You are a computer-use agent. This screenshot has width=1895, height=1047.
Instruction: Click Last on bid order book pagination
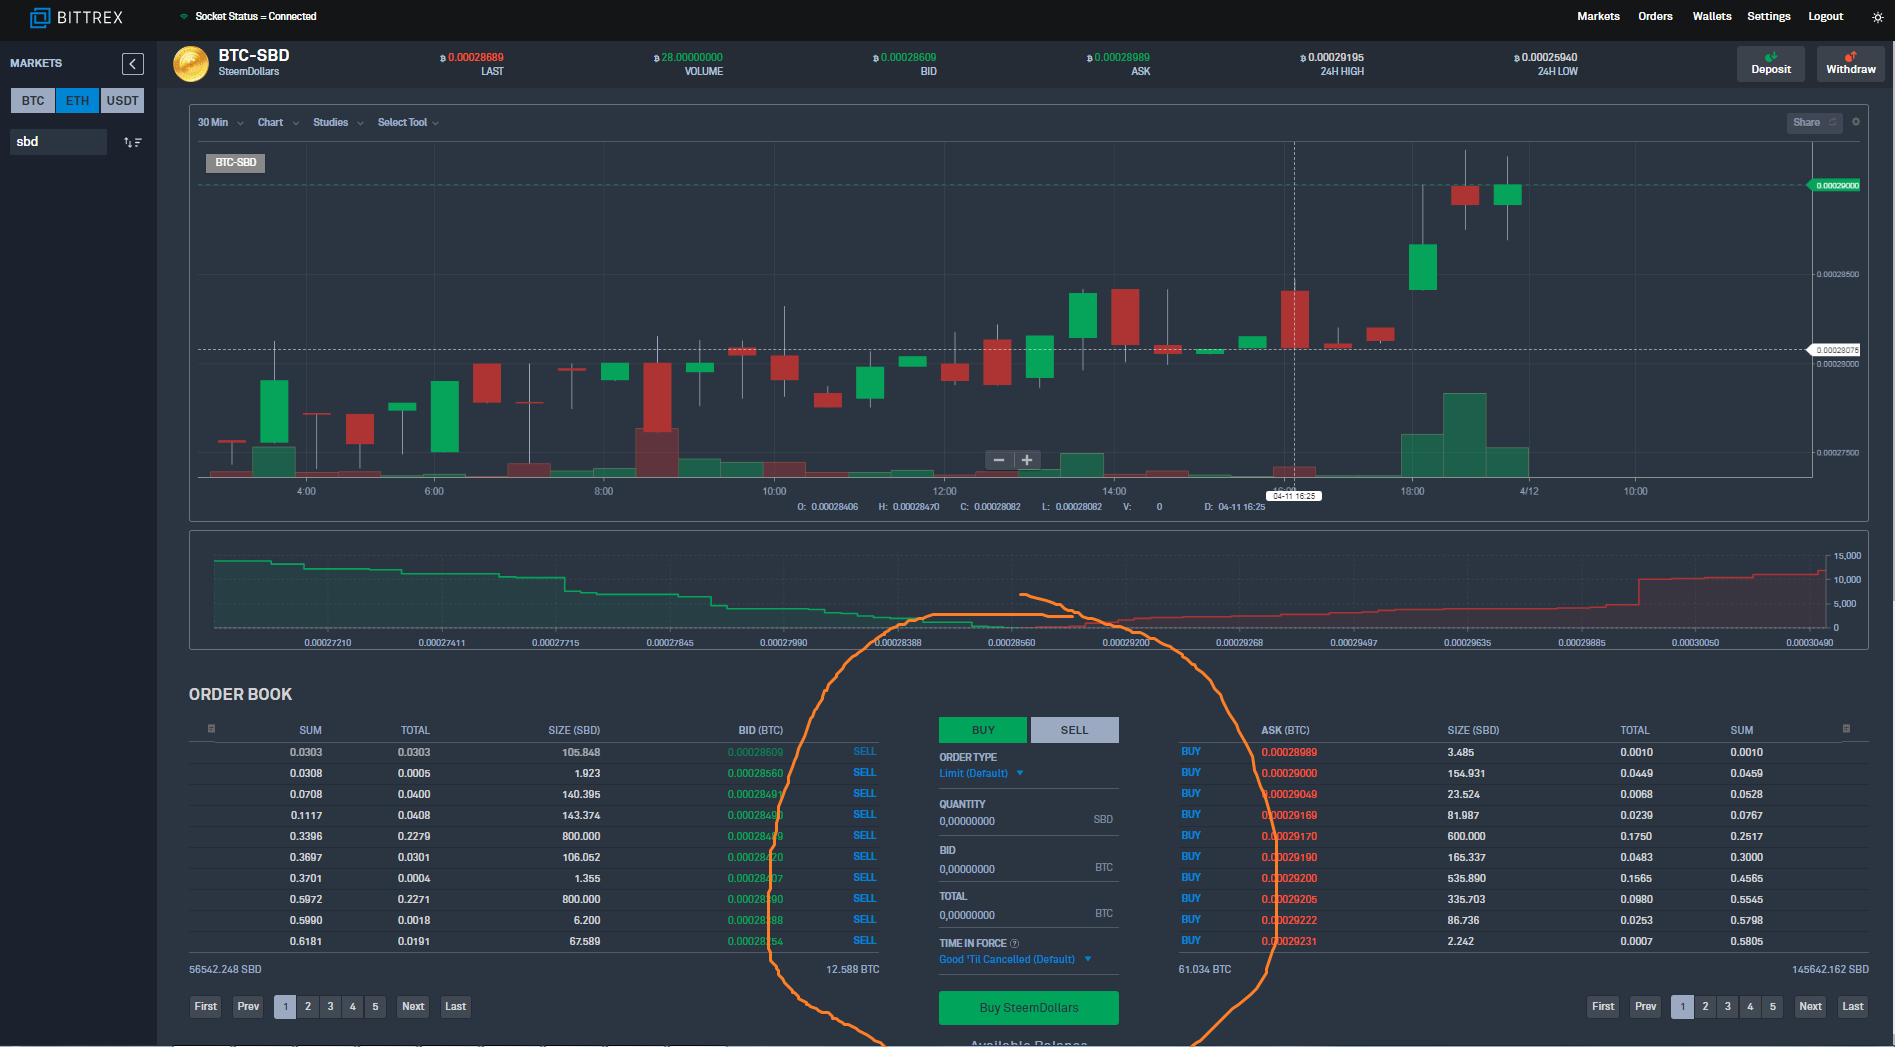click(455, 1007)
